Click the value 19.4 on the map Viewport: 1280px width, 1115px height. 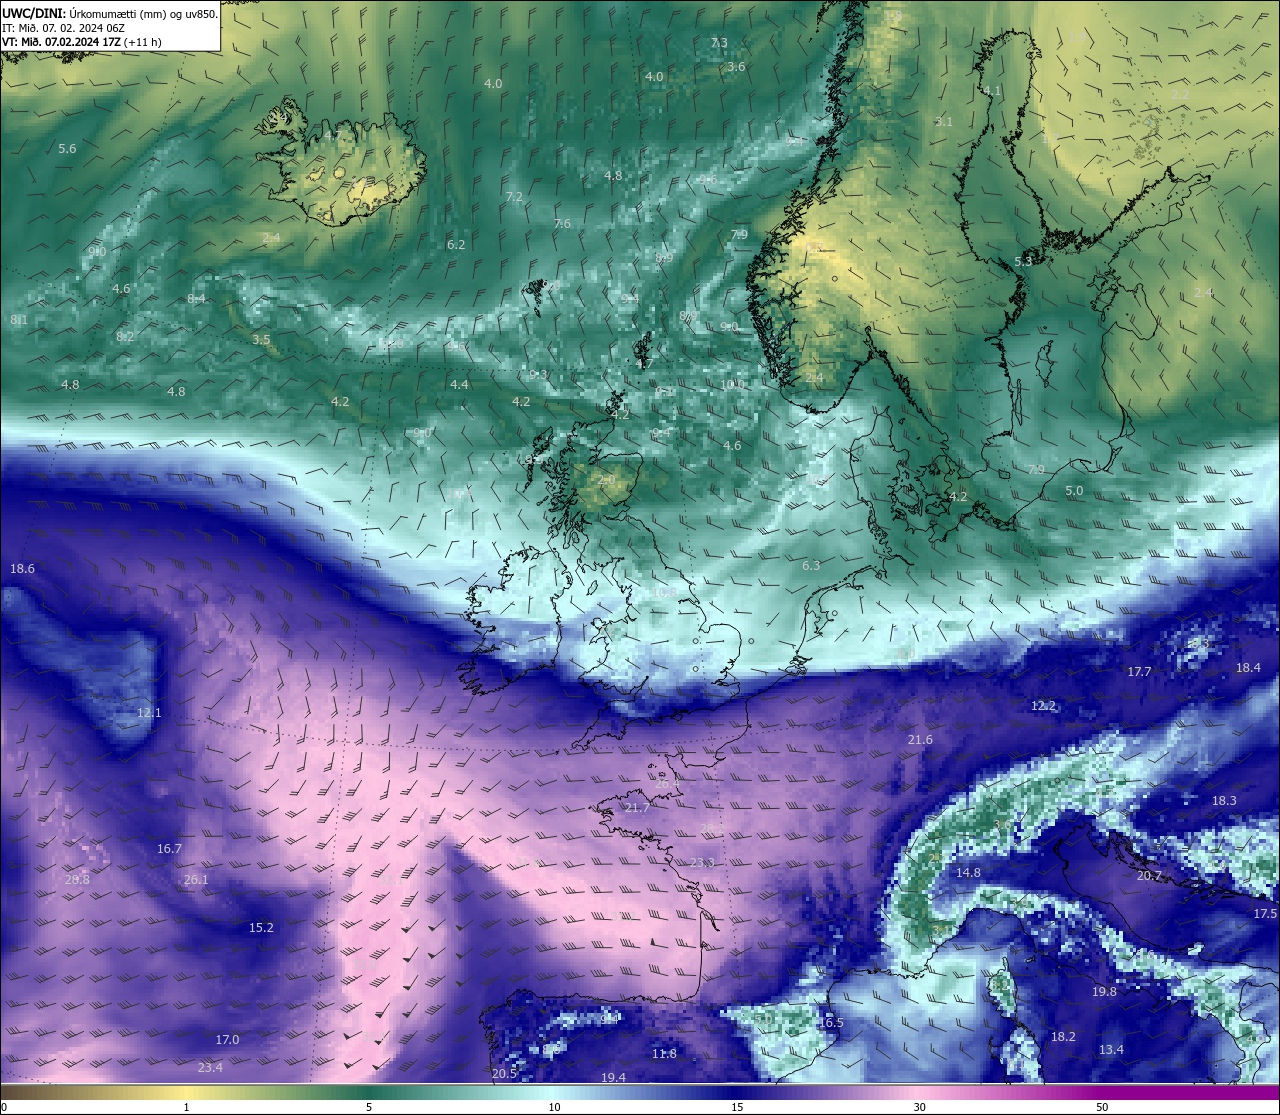[x=613, y=1078]
